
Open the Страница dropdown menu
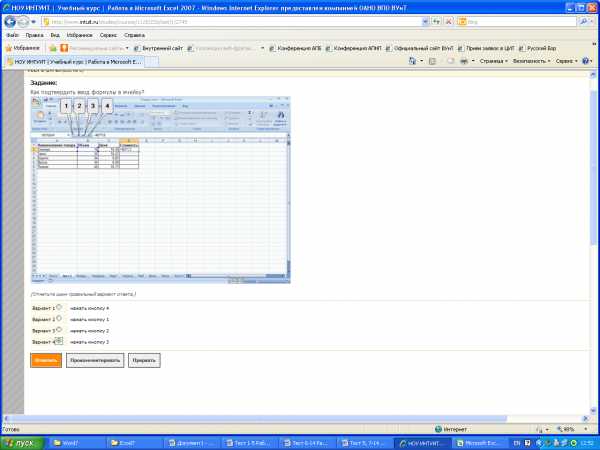pos(494,61)
